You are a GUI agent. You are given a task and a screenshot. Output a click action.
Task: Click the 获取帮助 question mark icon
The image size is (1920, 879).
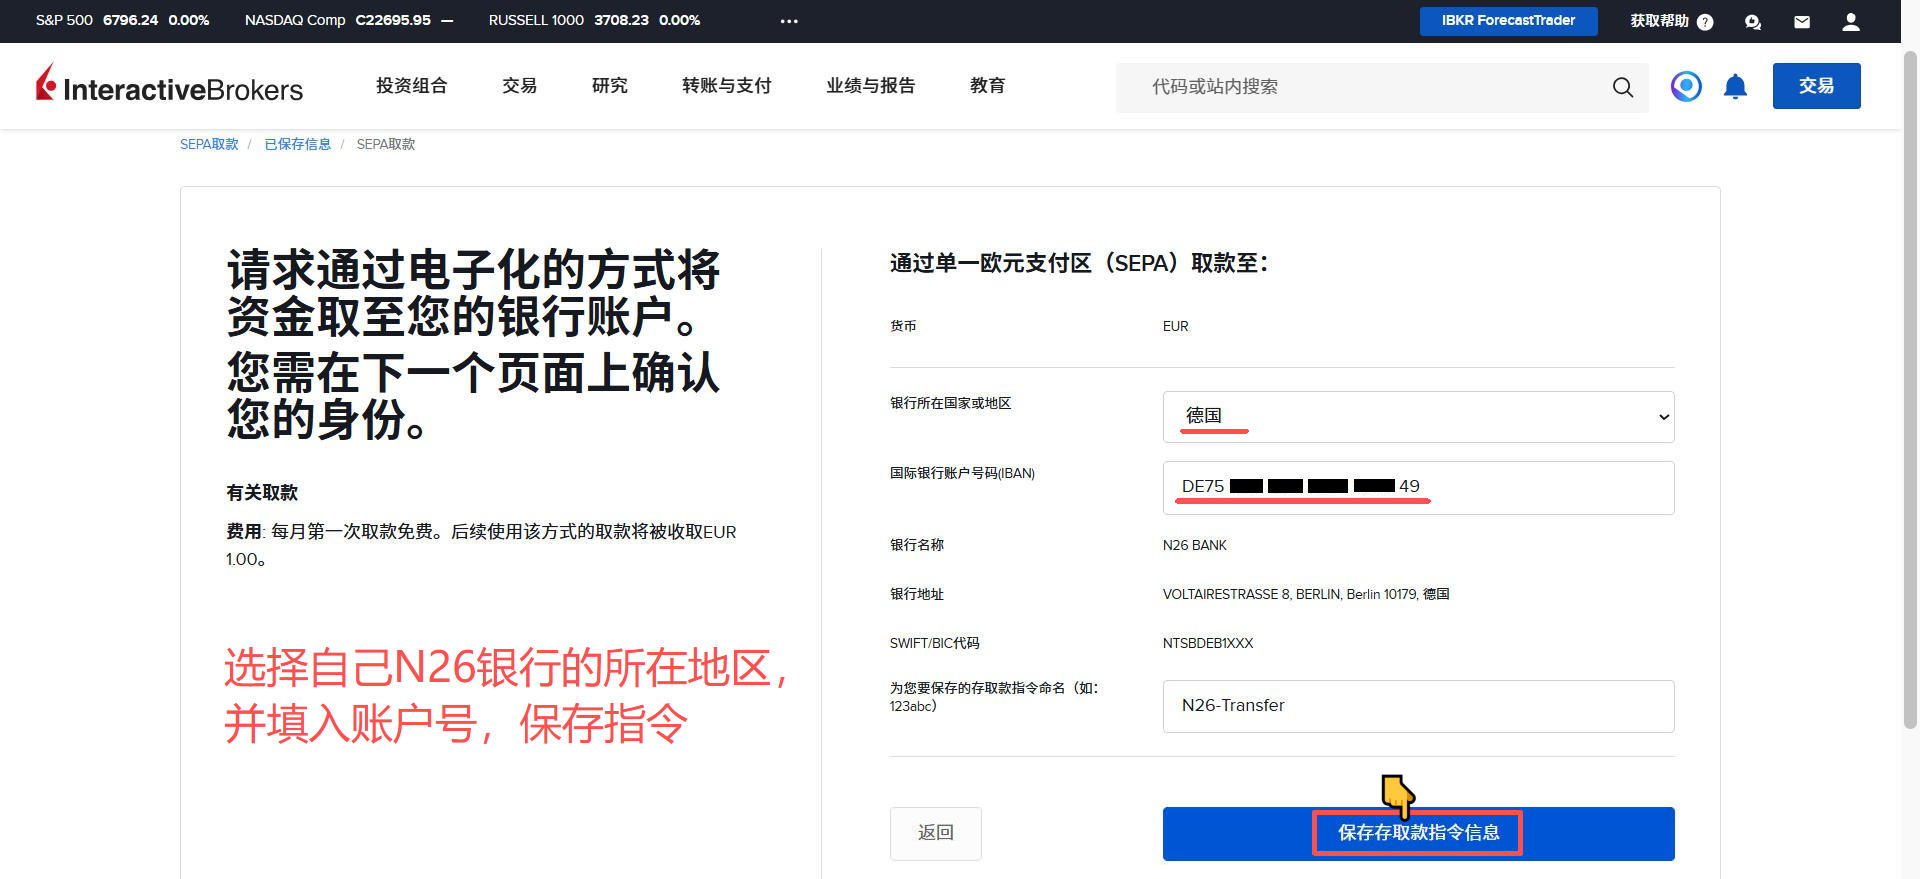click(x=1705, y=22)
